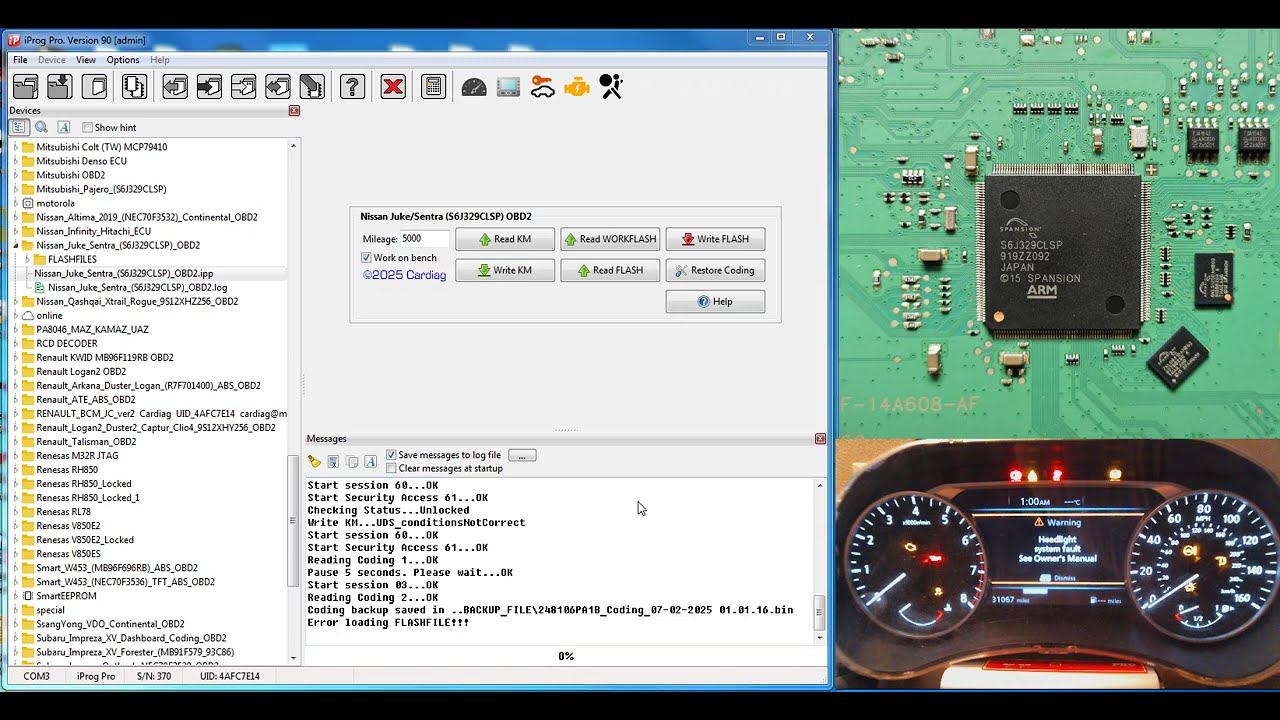Expand the RCD DECODER folder
The image size is (1280, 720).
(16, 343)
